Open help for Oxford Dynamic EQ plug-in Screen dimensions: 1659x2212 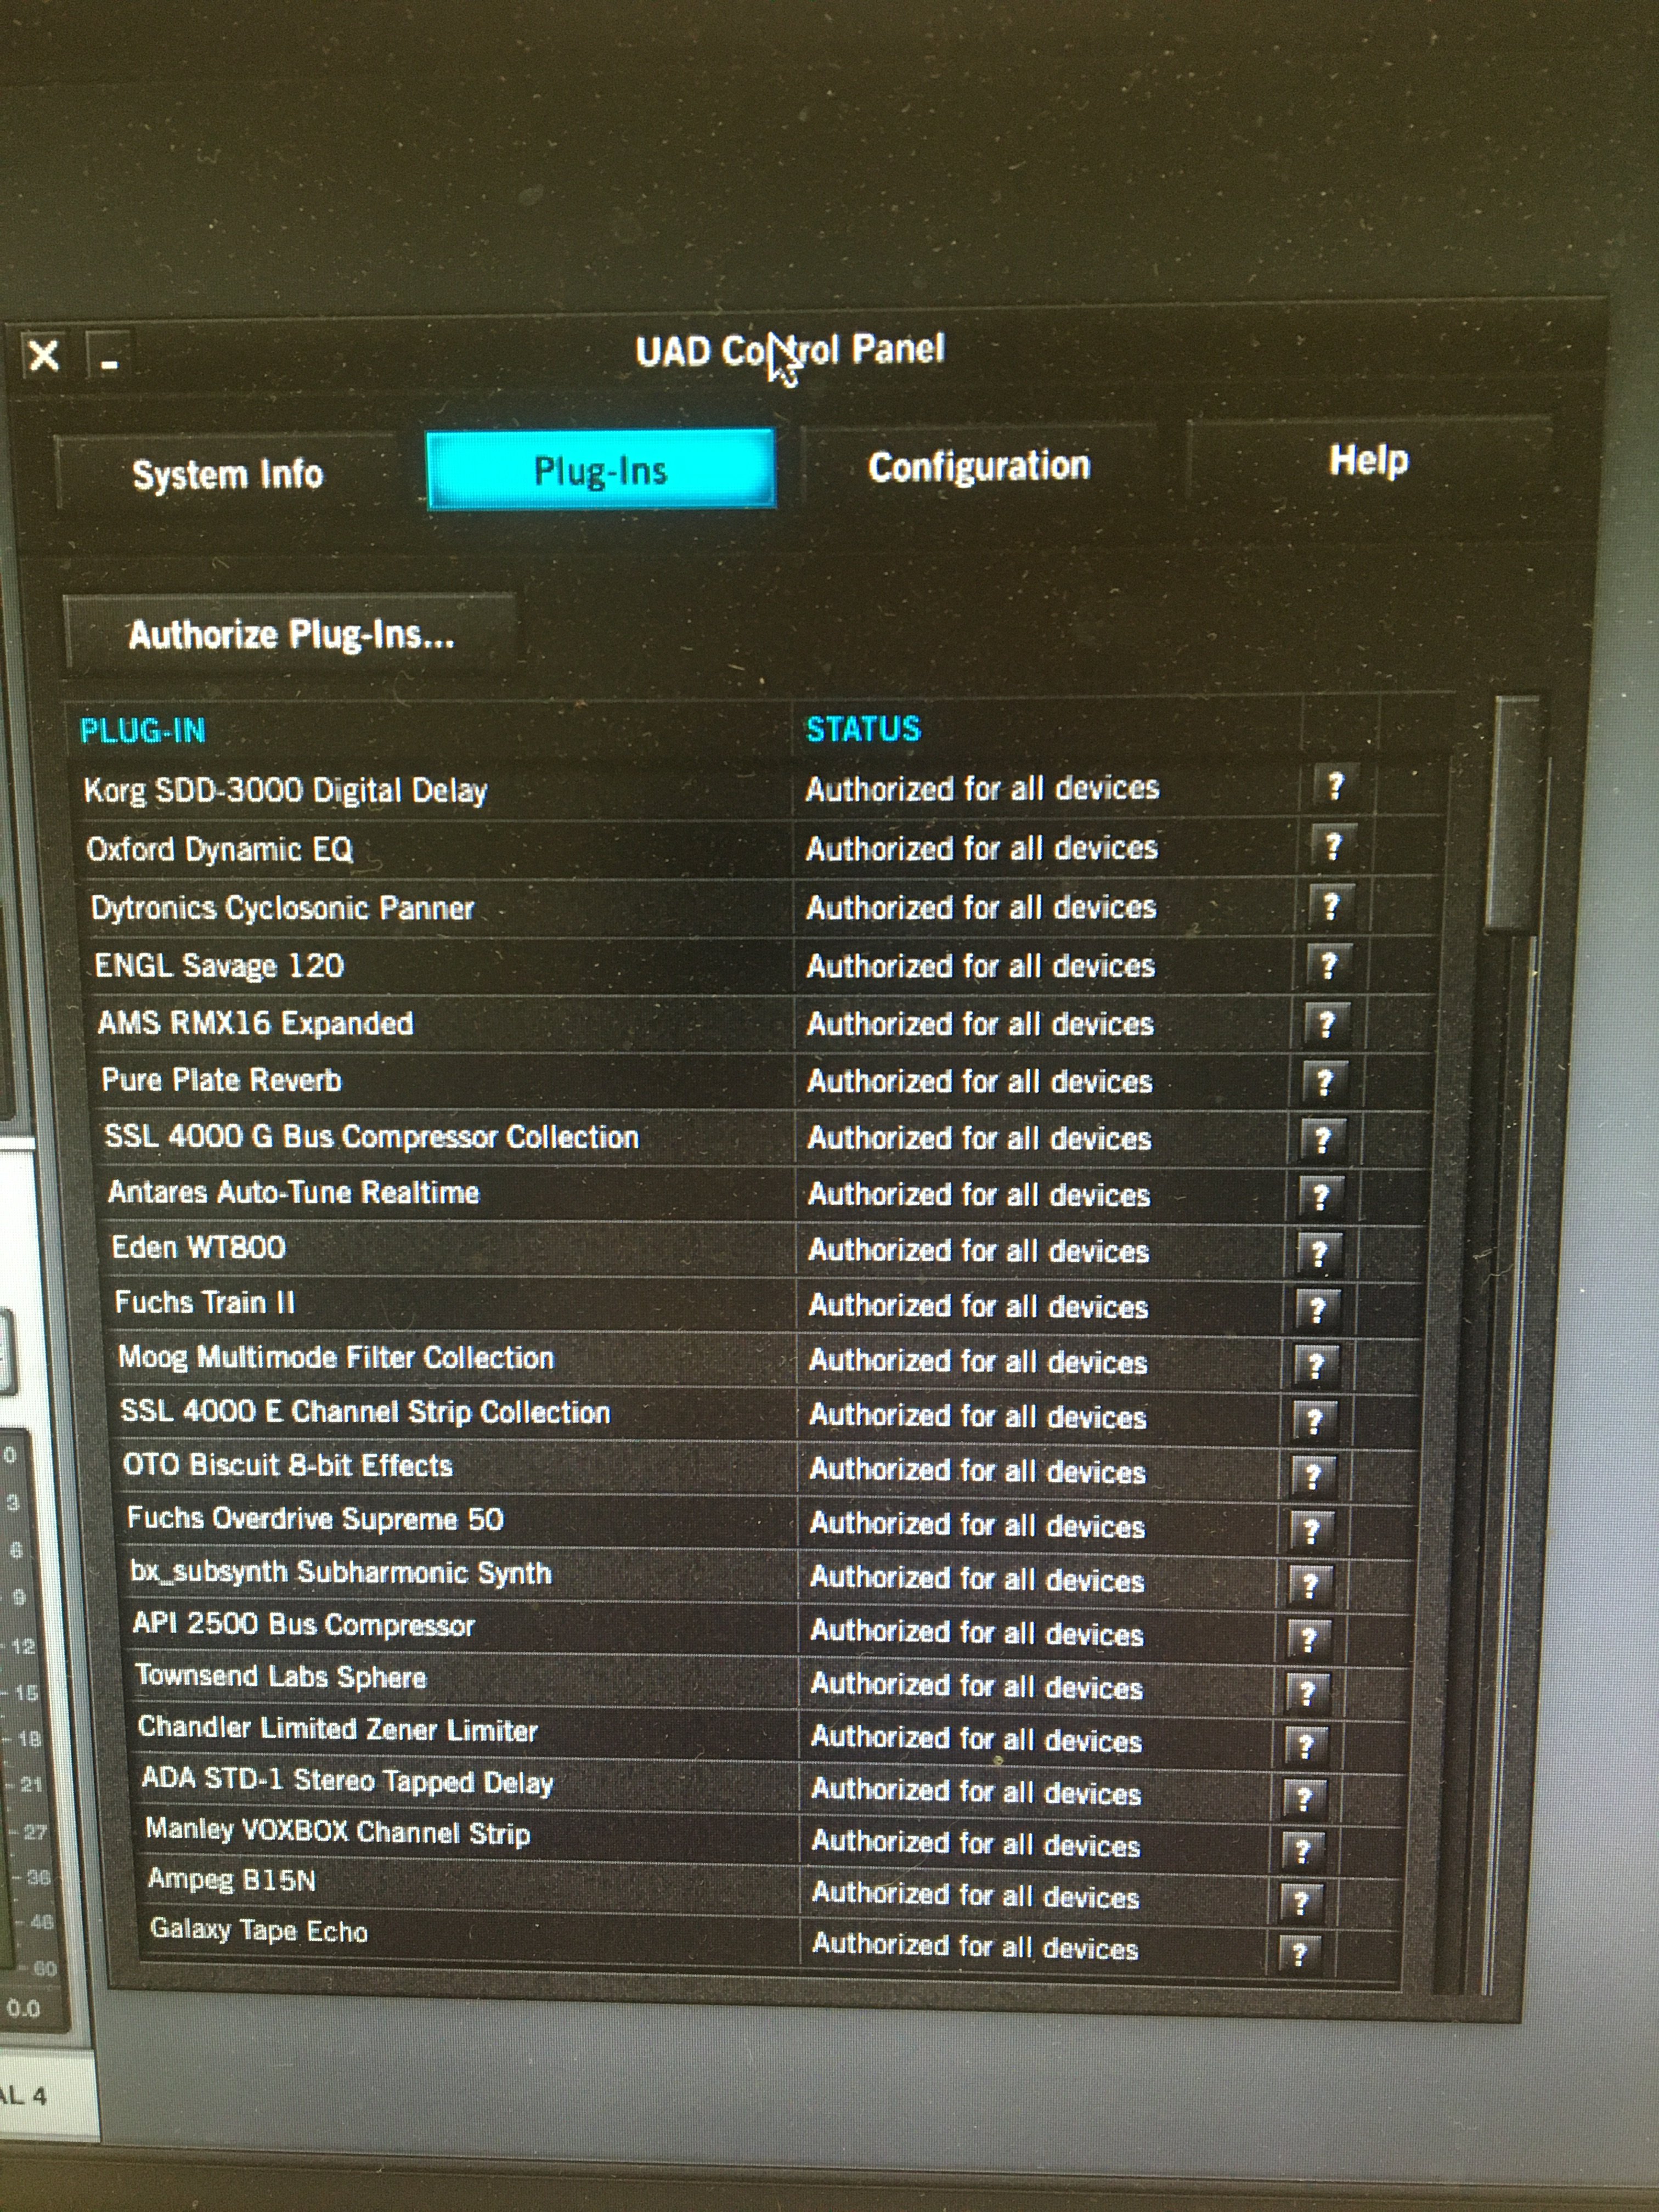pyautogui.click(x=1333, y=847)
